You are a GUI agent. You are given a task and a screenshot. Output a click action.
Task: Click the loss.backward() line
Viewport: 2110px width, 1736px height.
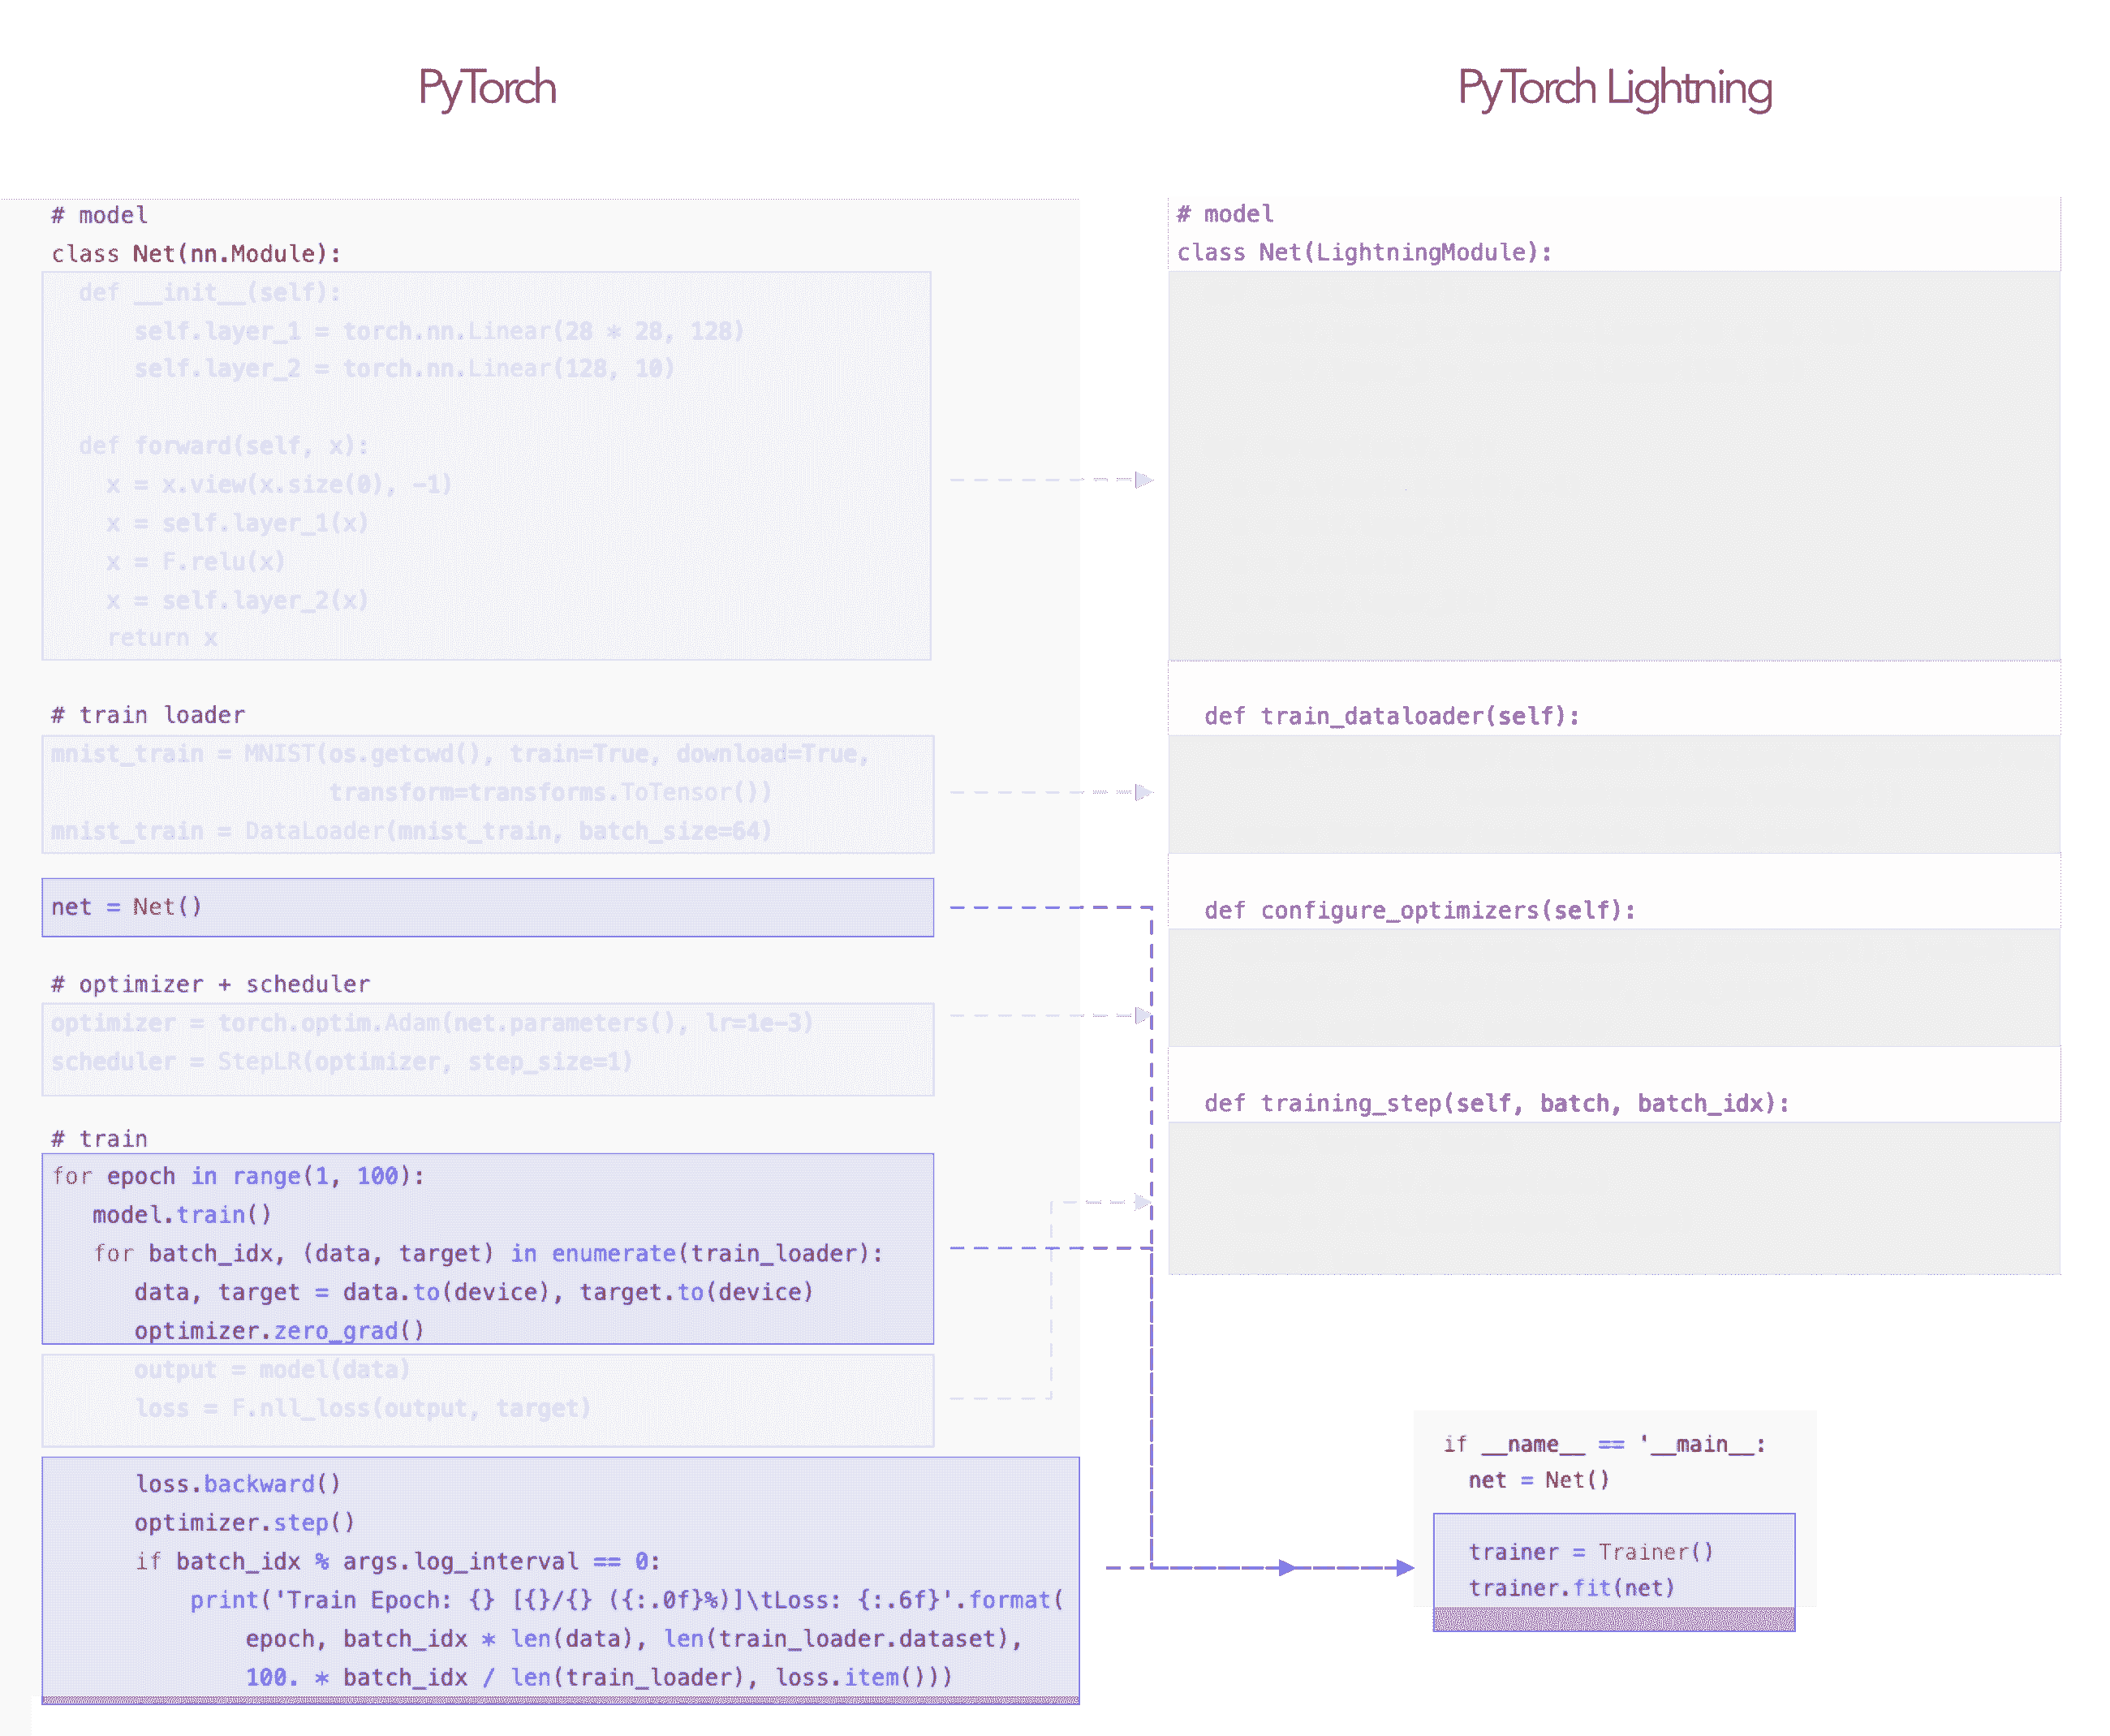coord(238,1484)
